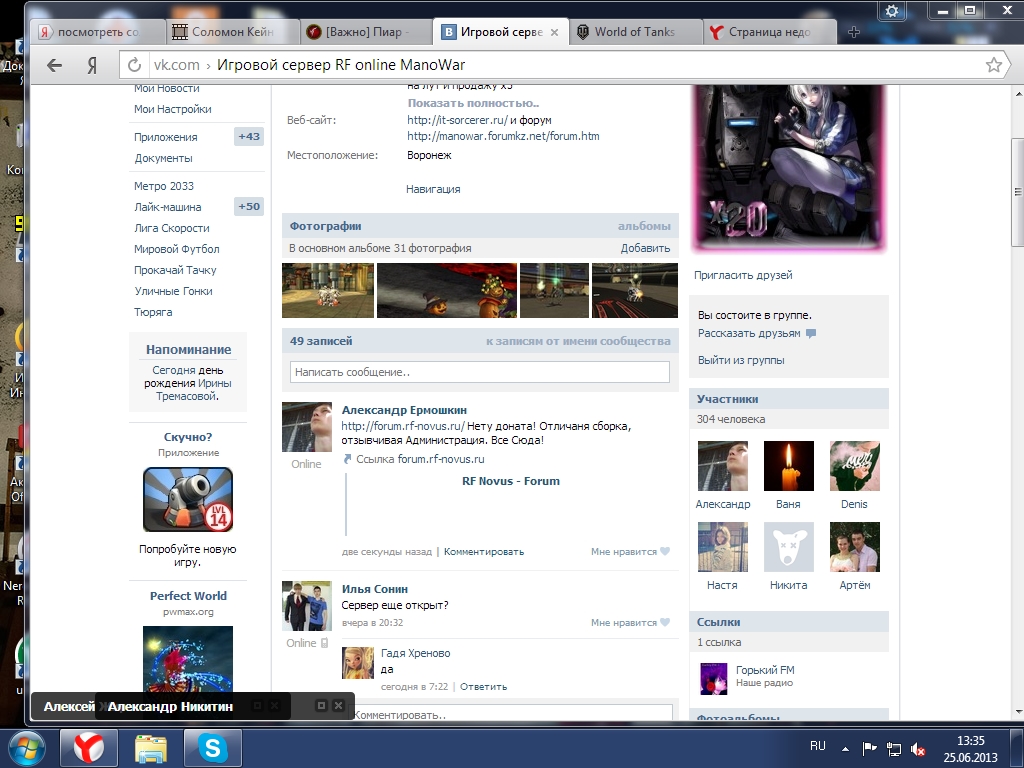Open the Windows Start menu

coord(27,748)
